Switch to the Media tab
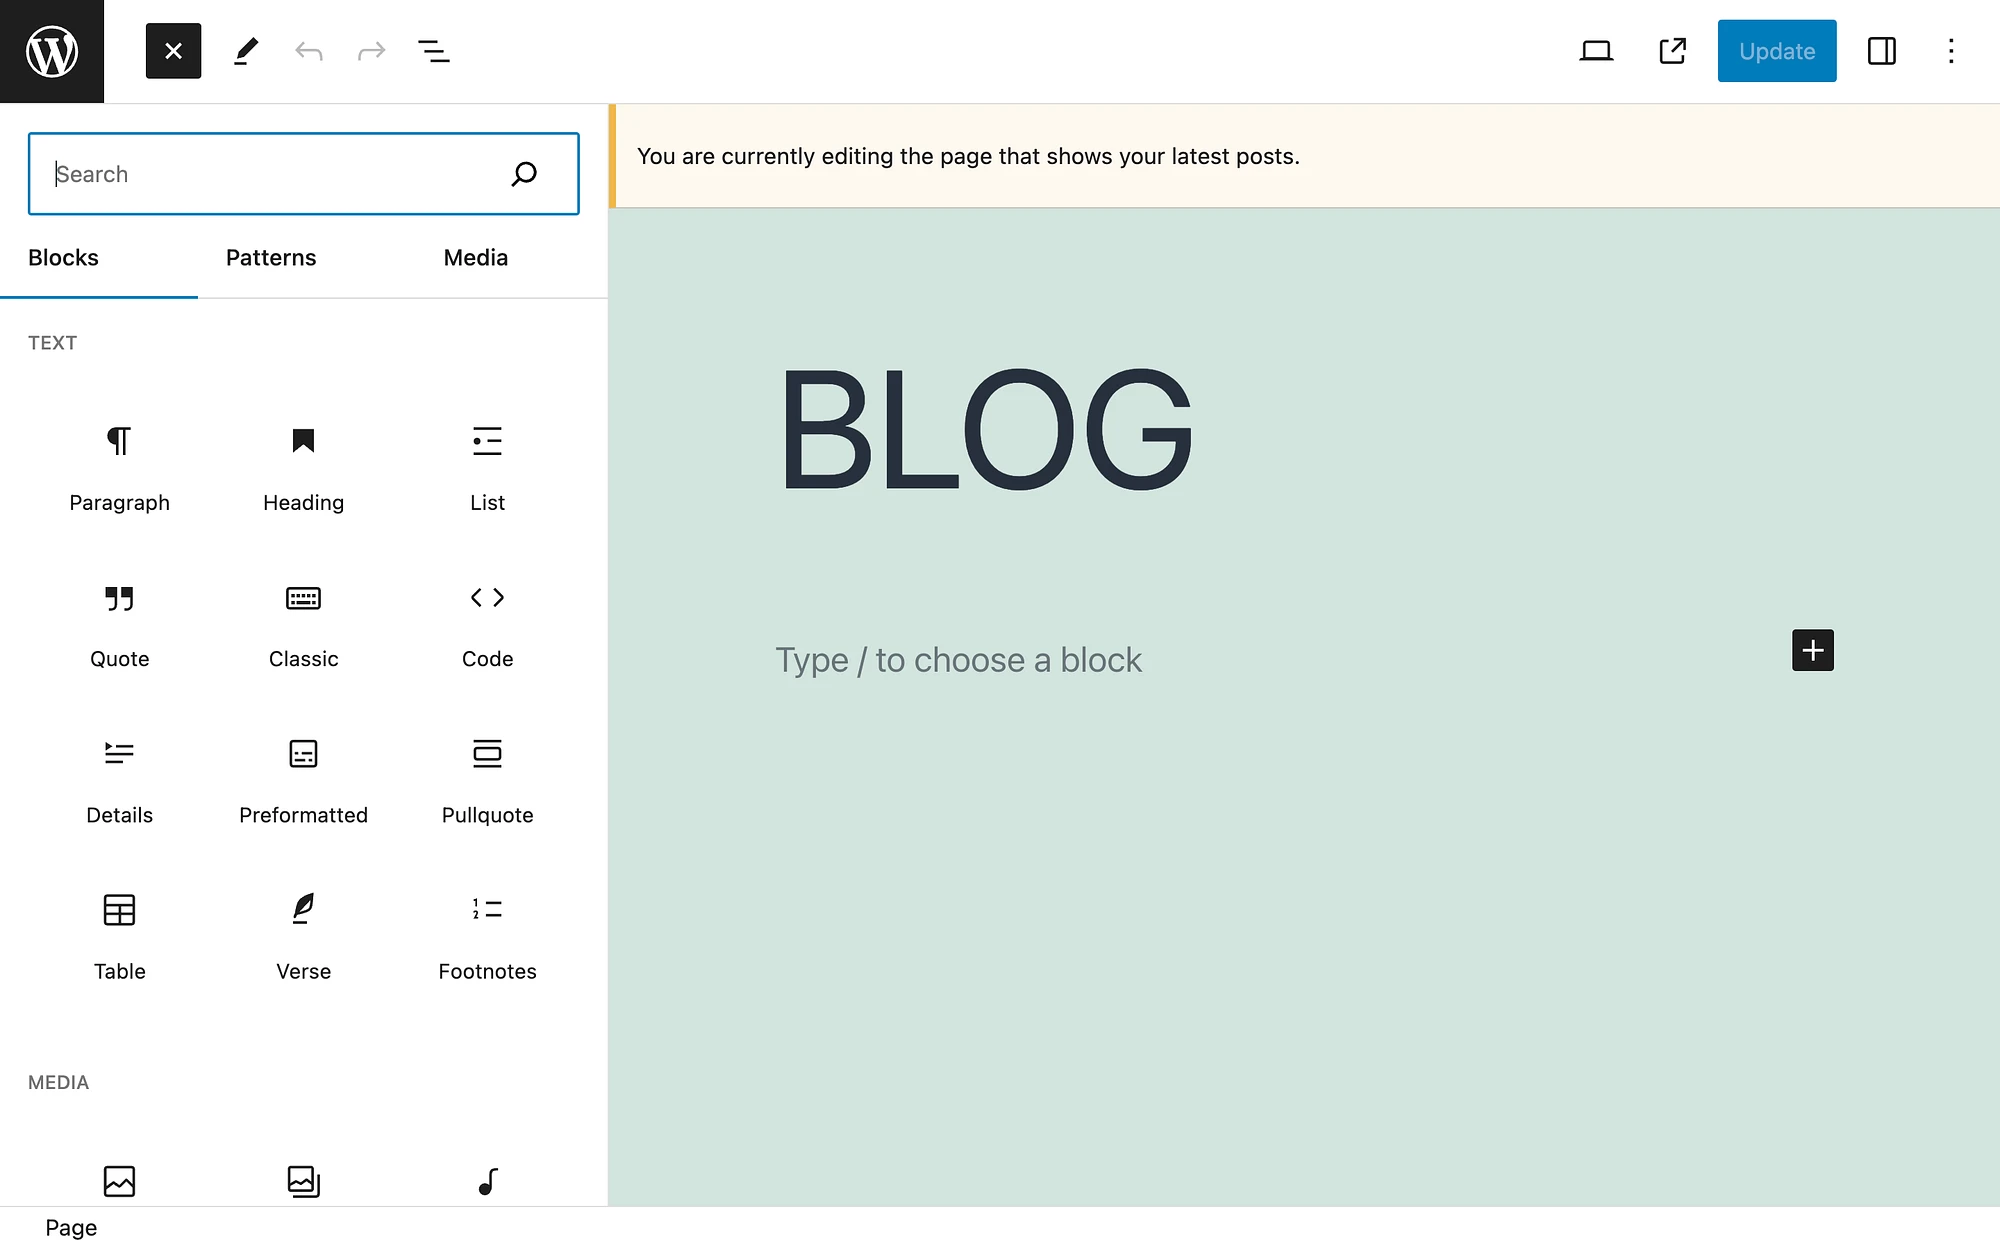The width and height of the screenshot is (2000, 1249). click(x=476, y=258)
